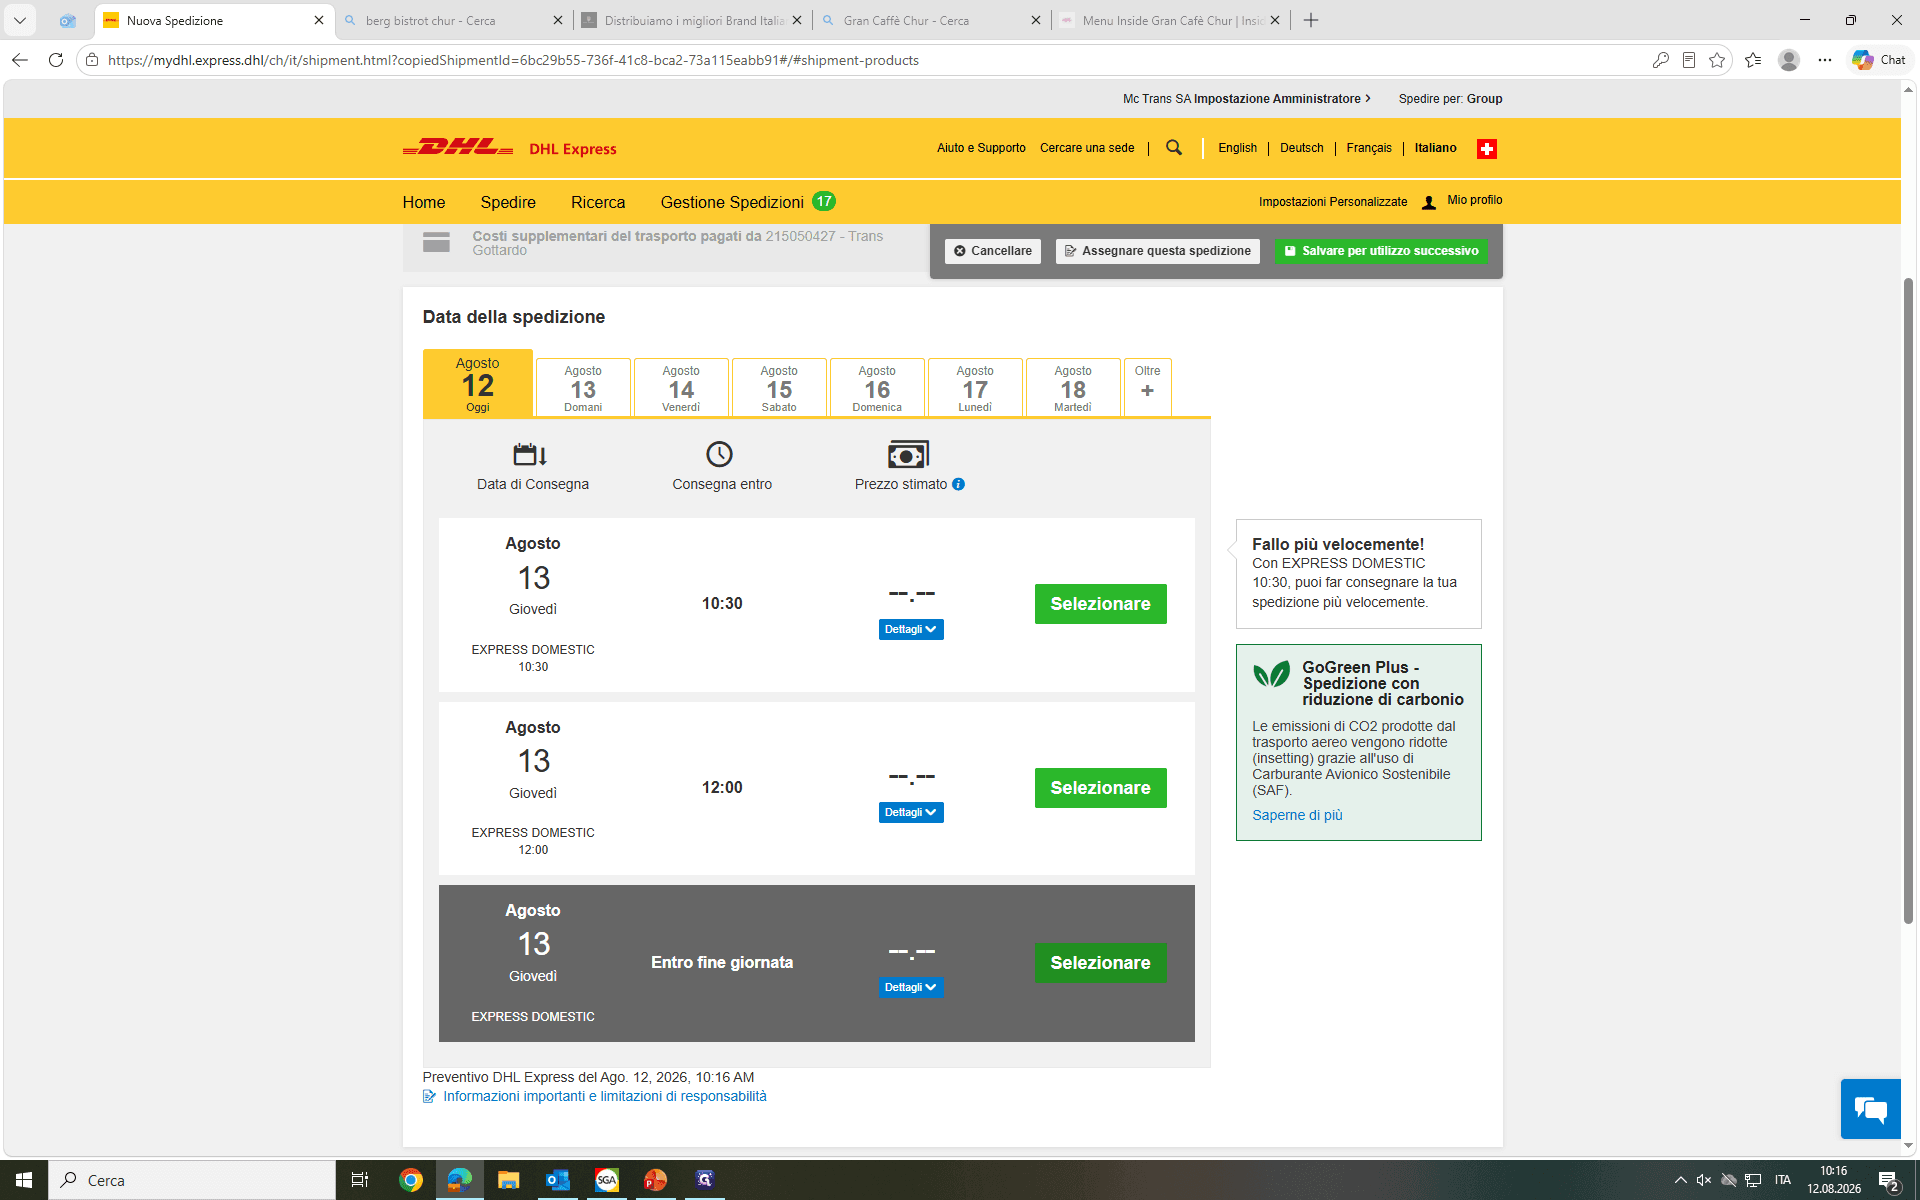1920x1200 pixels.
Task: Open the Spedire menu item
Action: coord(508,202)
